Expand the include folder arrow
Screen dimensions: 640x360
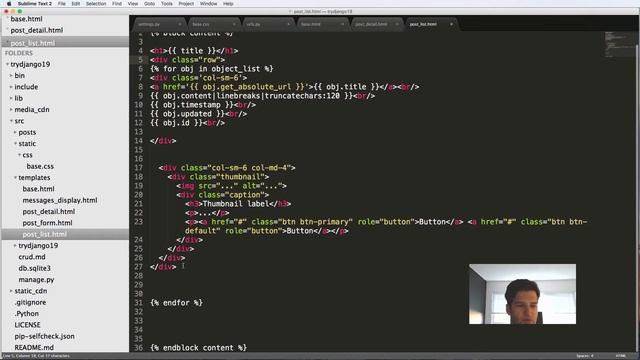11,87
